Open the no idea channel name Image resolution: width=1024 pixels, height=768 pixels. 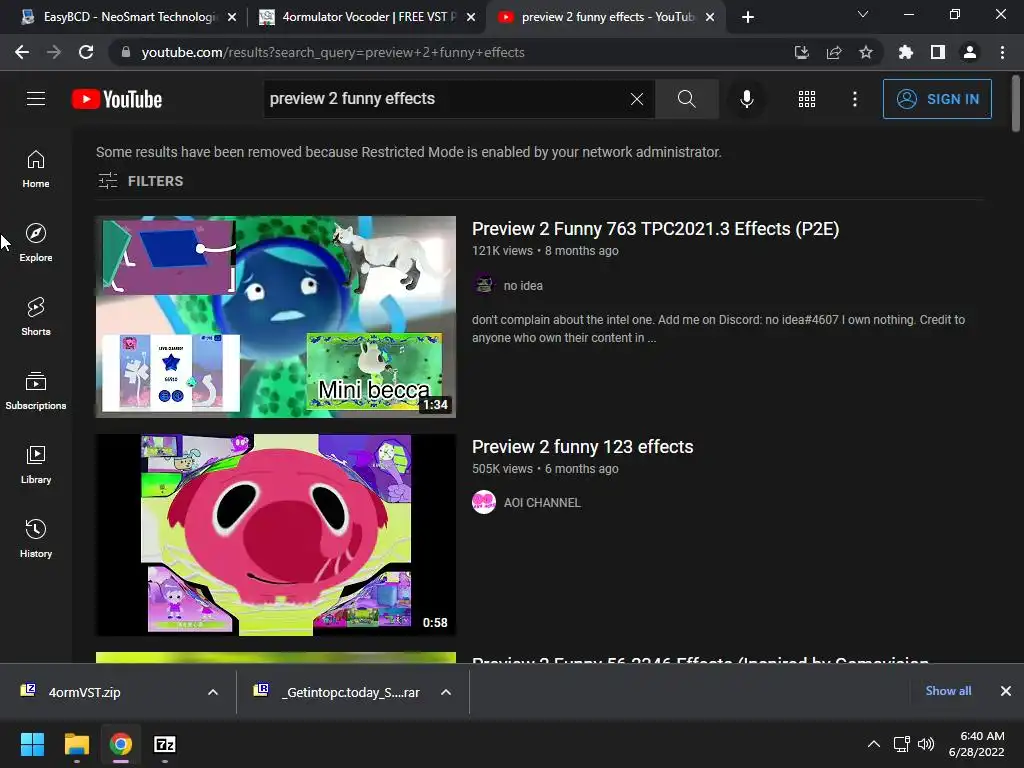click(x=523, y=285)
